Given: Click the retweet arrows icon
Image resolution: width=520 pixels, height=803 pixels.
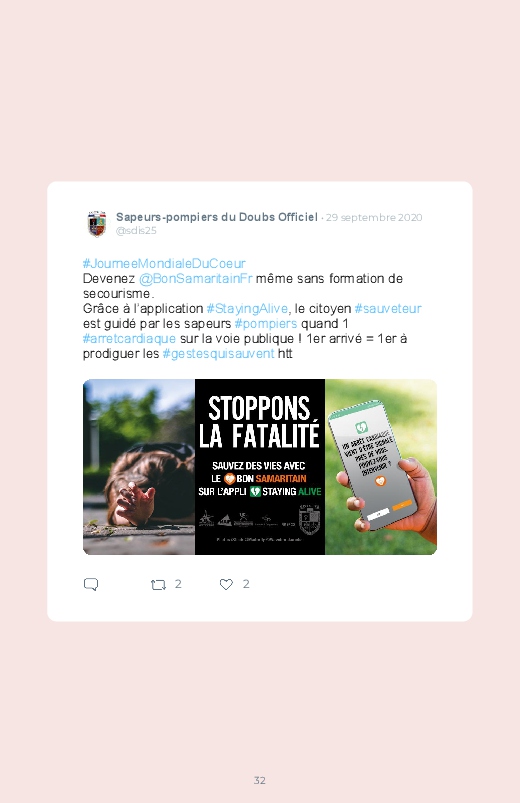Looking at the screenshot, I should [158, 584].
